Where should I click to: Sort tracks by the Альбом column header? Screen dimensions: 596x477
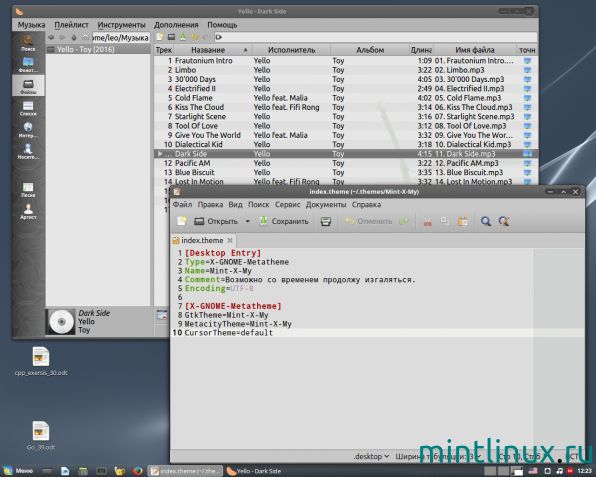click(370, 50)
